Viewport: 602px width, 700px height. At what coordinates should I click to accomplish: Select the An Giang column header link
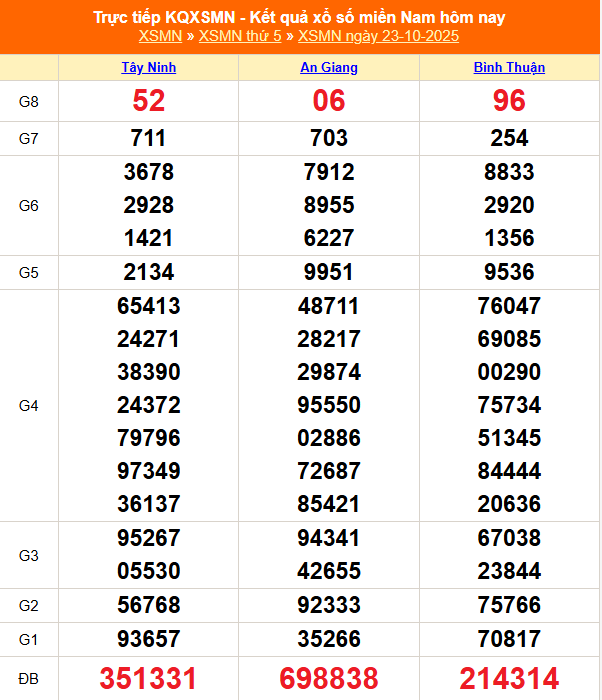(x=329, y=68)
